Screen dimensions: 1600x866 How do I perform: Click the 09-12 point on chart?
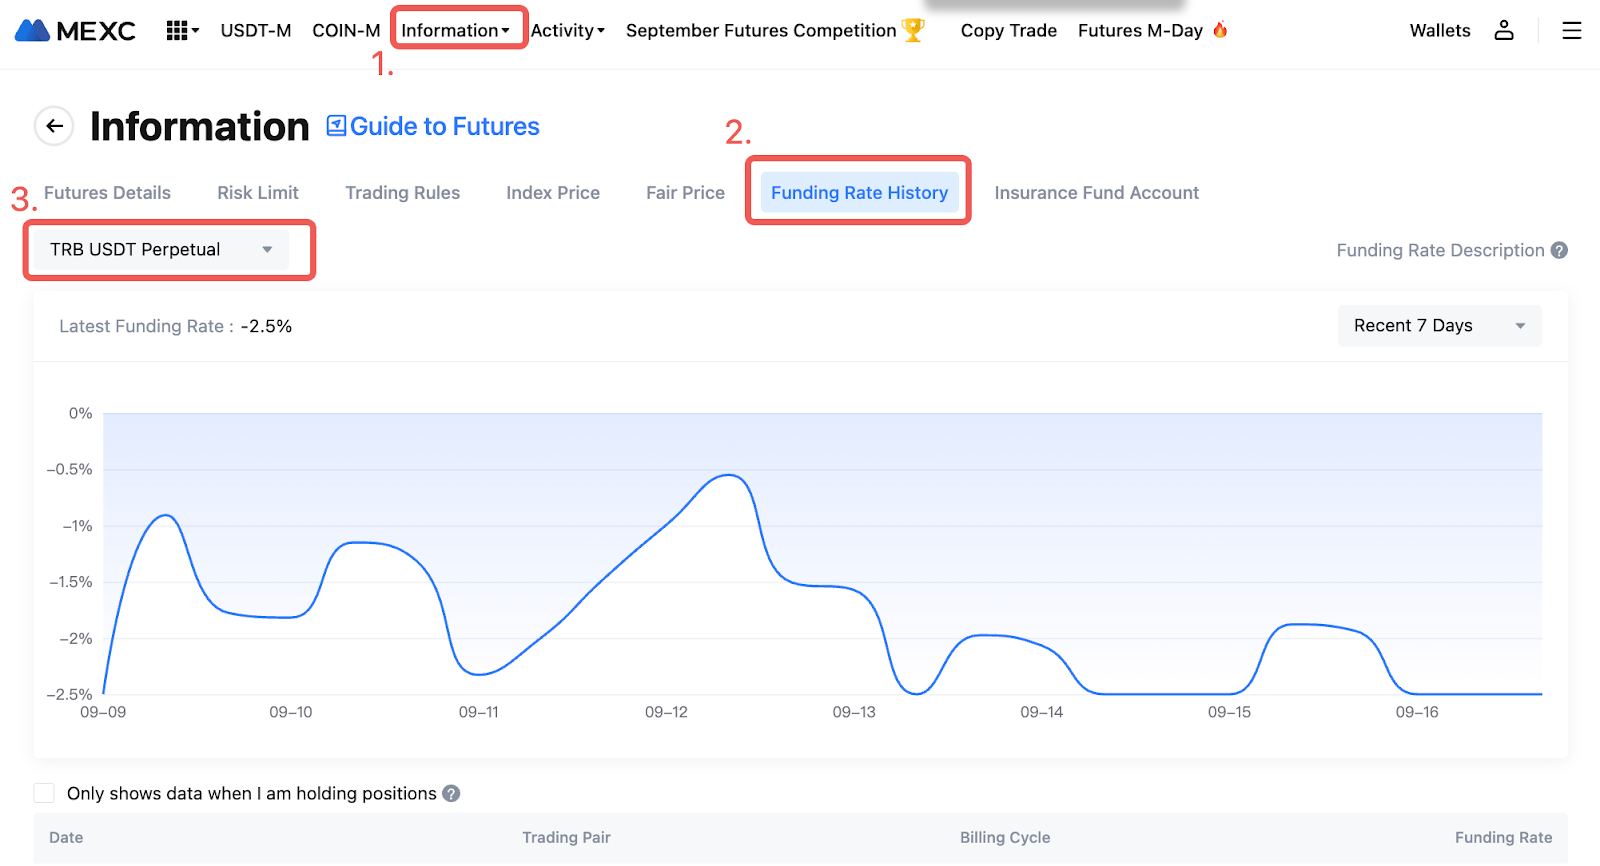point(666,525)
